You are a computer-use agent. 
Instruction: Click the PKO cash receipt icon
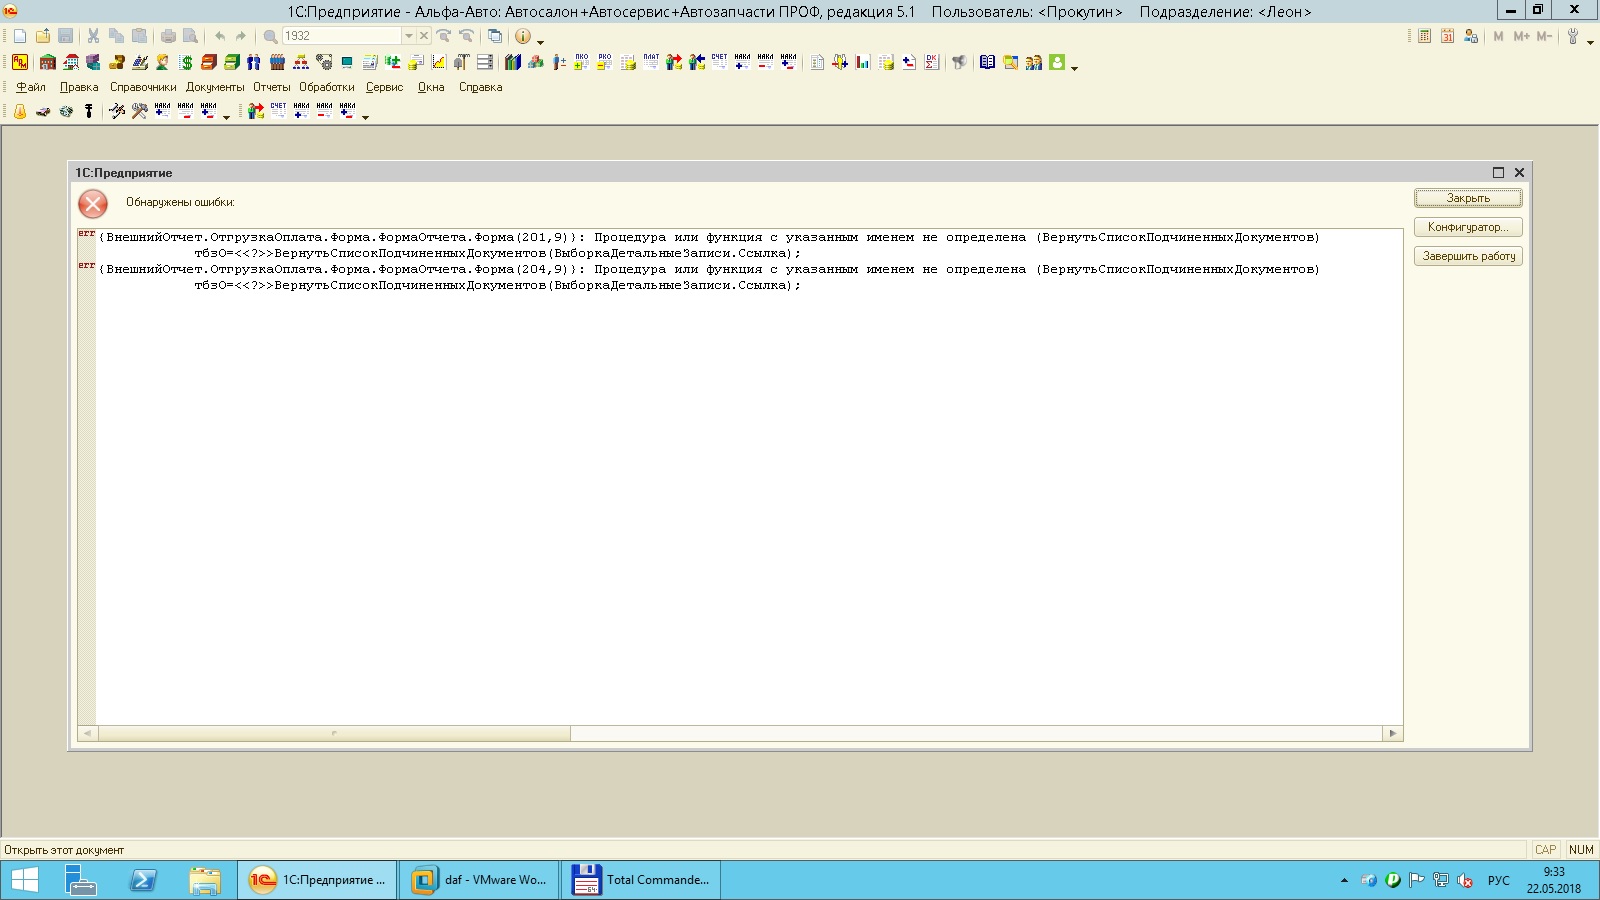click(x=581, y=62)
